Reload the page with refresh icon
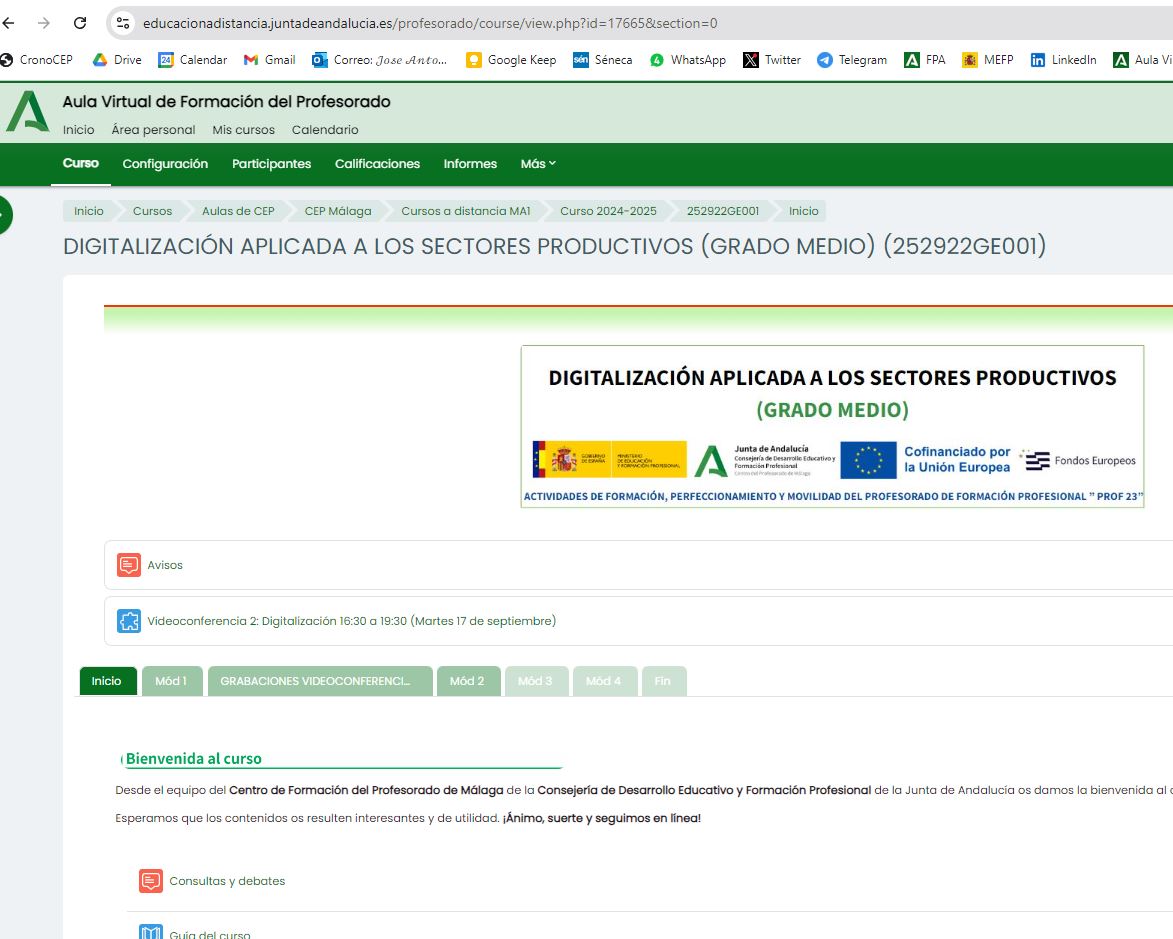This screenshot has width=1173, height=939. [80, 23]
